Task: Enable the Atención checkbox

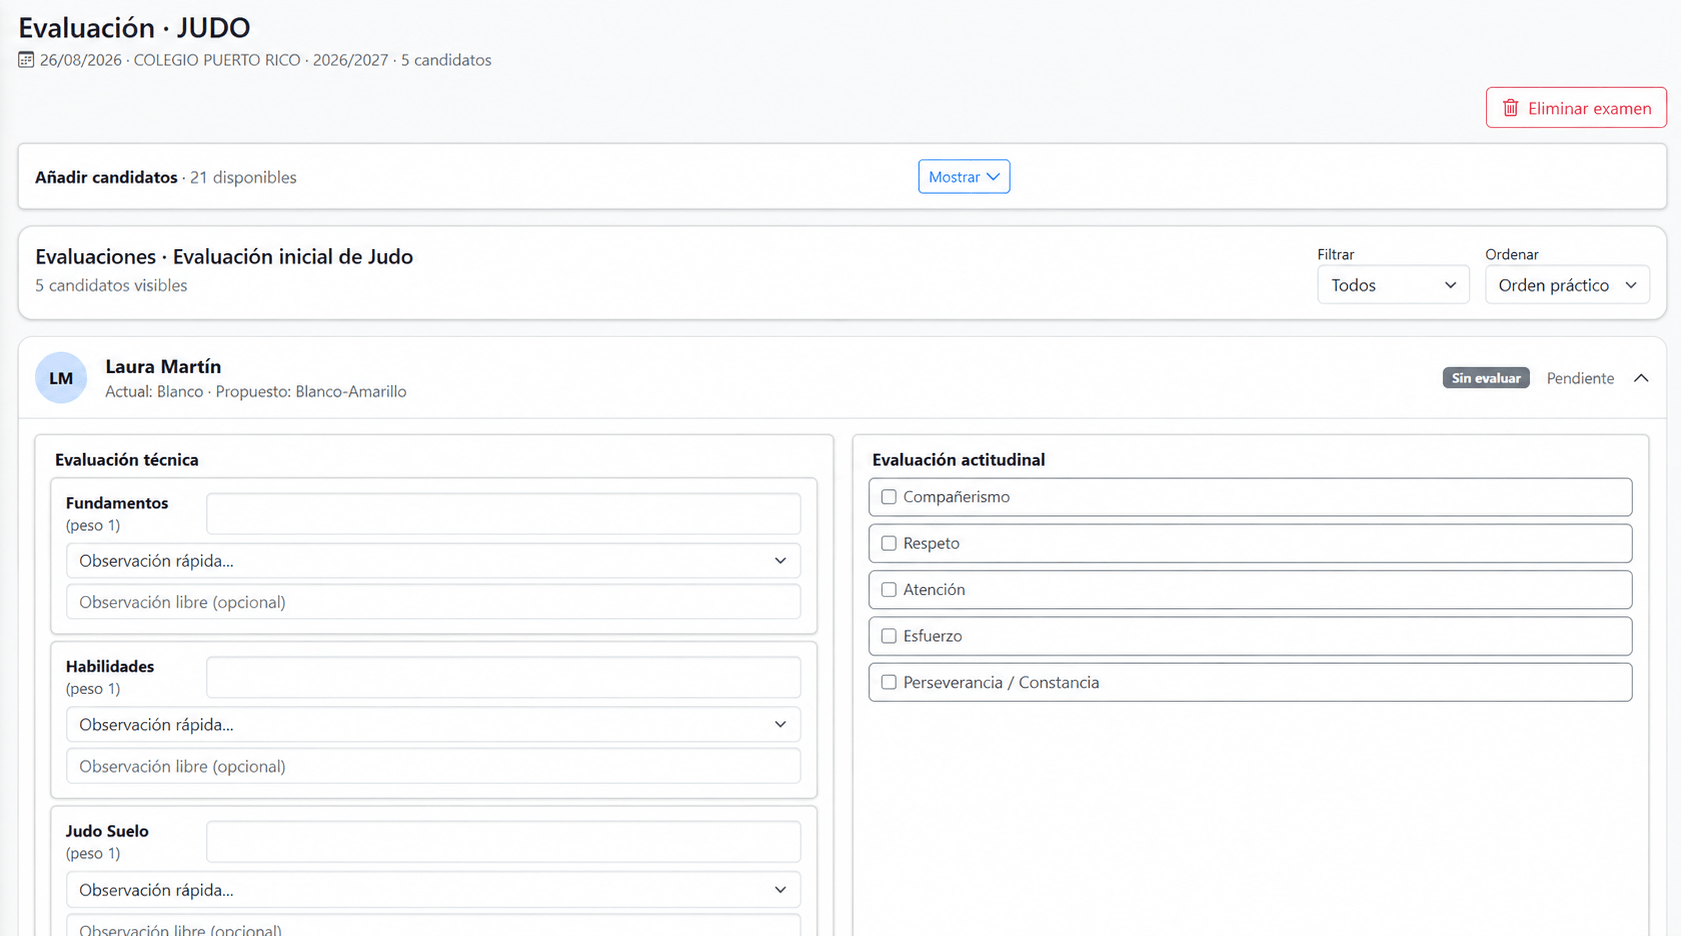Action: tap(888, 590)
